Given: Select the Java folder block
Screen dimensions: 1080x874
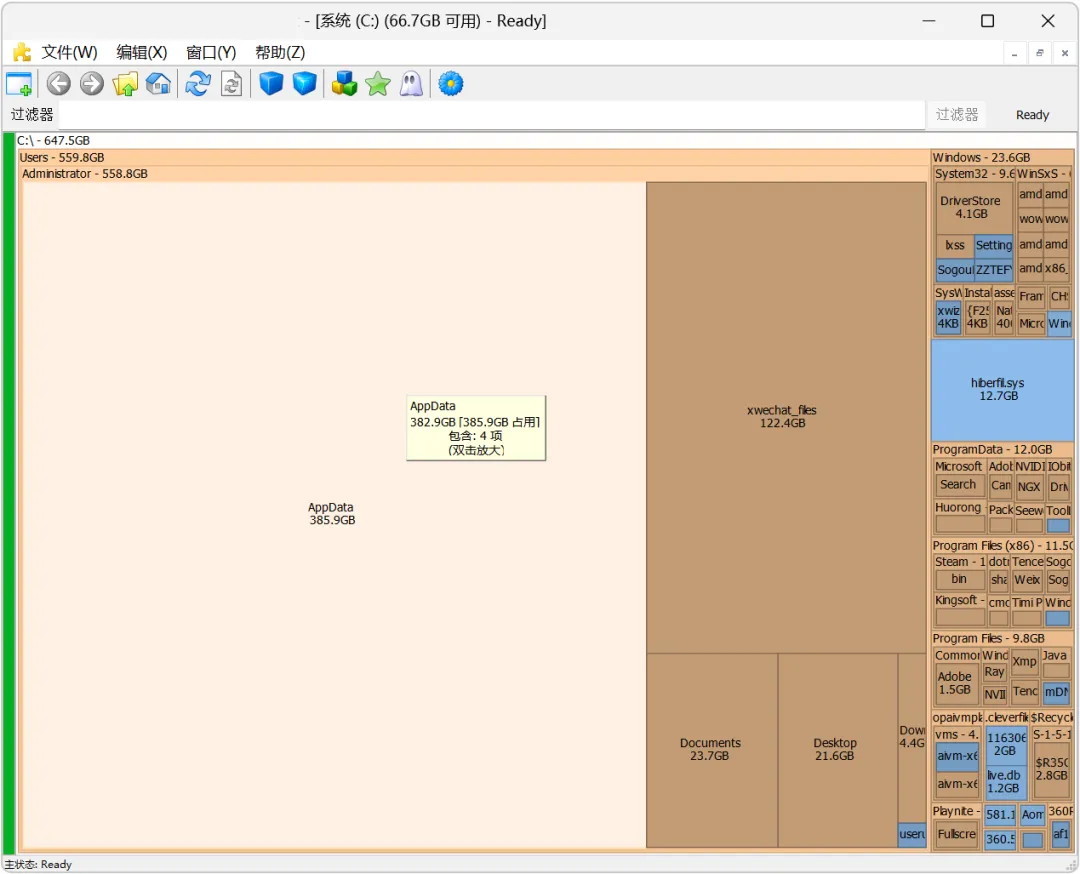Looking at the screenshot, I should 1056,663.
